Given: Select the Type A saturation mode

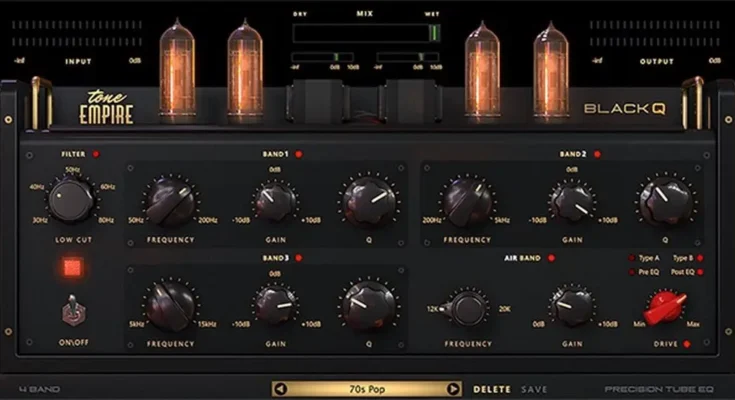Looking at the screenshot, I should 631,258.
